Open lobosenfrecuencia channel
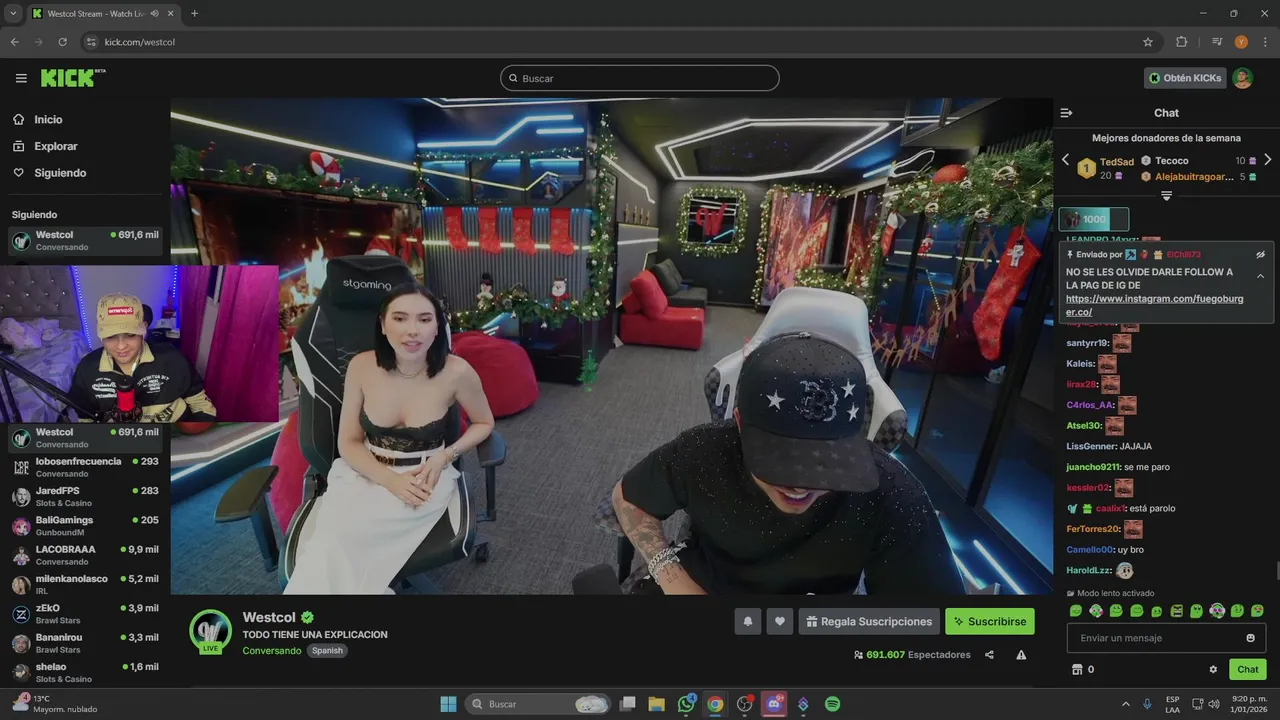1280x720 pixels. coord(85,467)
